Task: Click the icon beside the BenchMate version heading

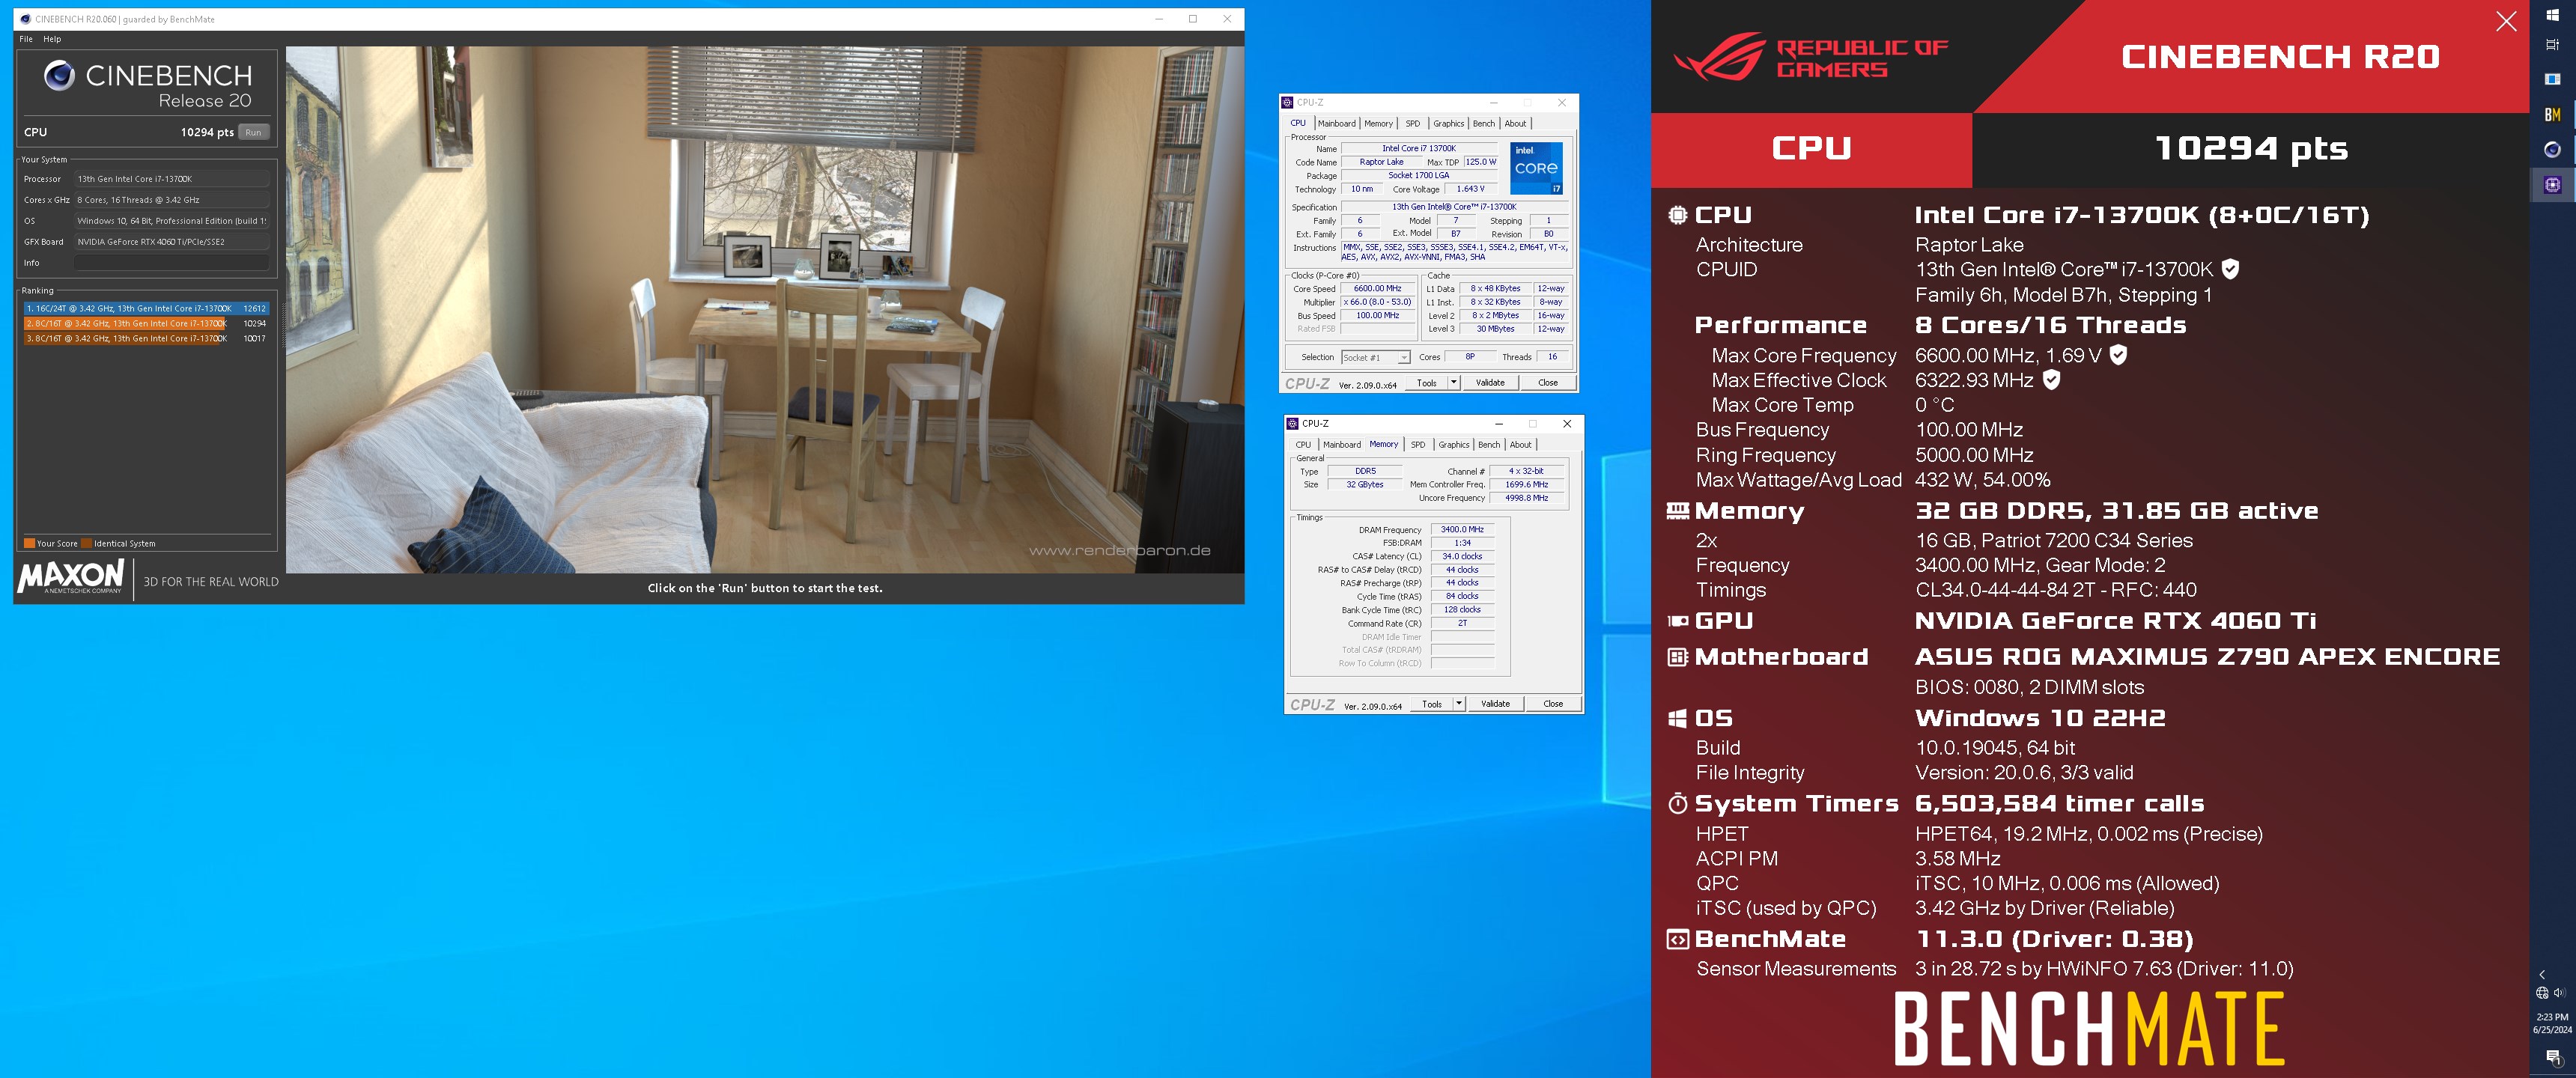Action: (x=1677, y=939)
